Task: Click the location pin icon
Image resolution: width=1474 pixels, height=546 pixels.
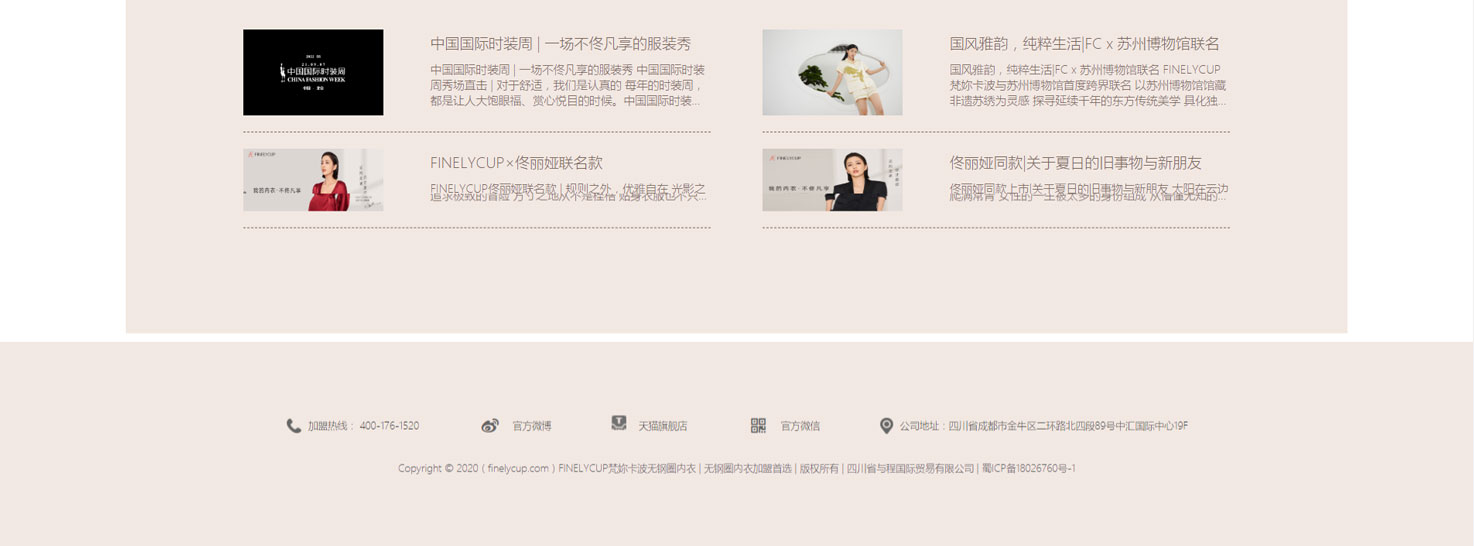Action: tap(886, 426)
